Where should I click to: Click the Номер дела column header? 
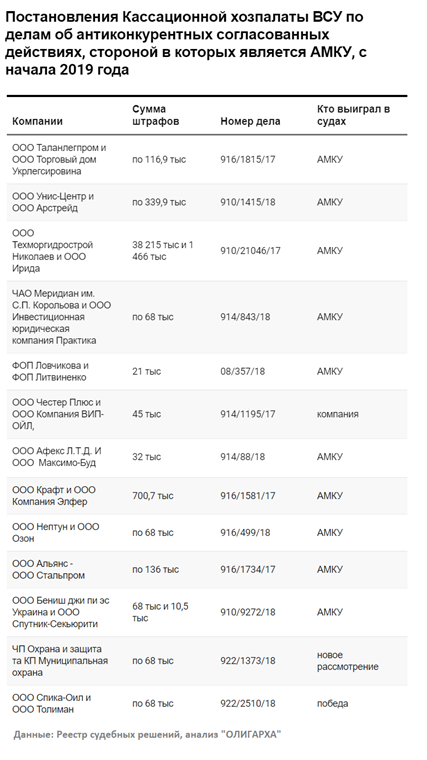coord(250,121)
